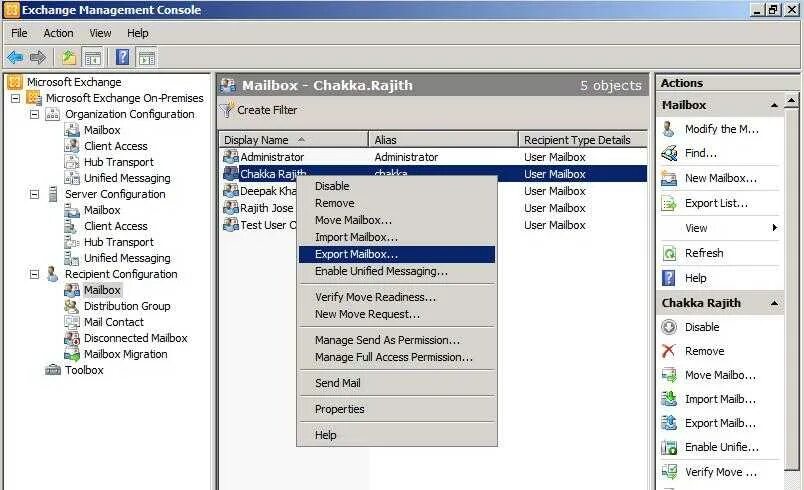Choose Manage Send As Permission... in context menu
804x490 pixels.
pyautogui.click(x=397, y=340)
